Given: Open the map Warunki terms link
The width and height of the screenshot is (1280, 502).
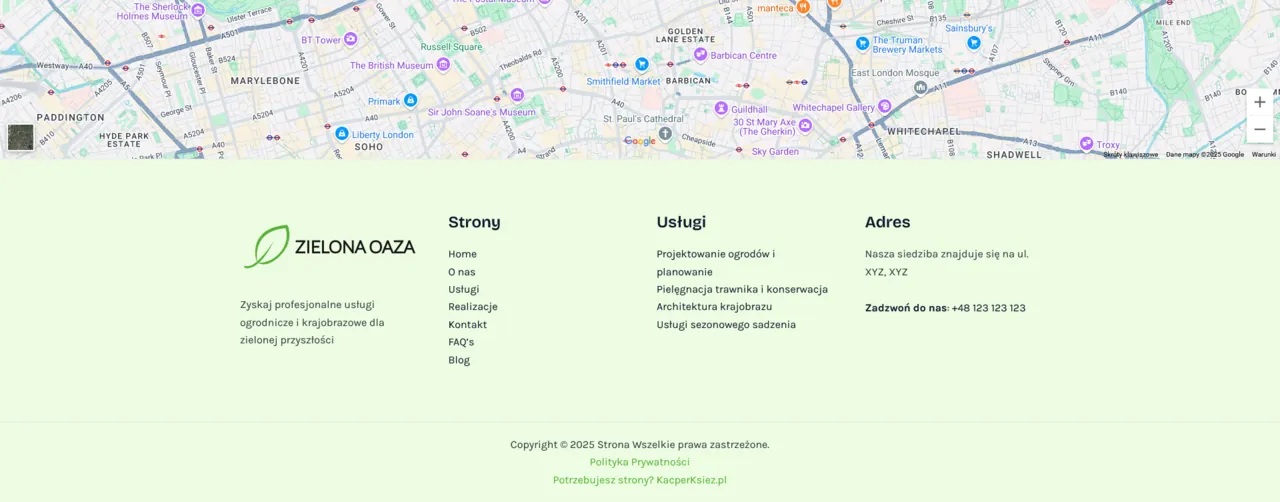Looking at the screenshot, I should coord(1264,154).
